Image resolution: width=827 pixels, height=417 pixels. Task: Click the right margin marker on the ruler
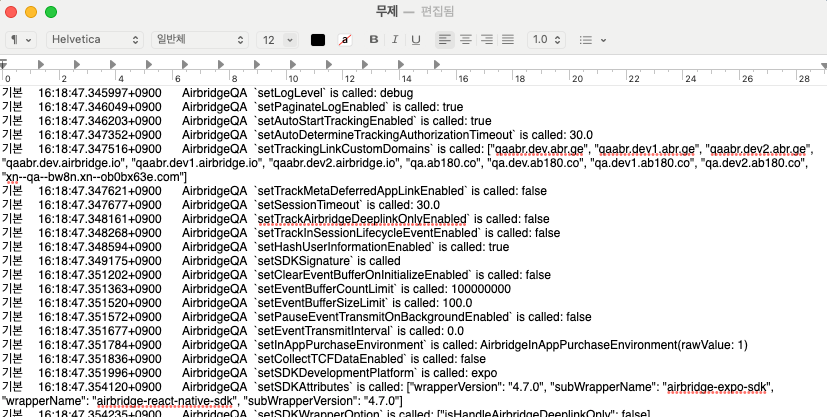tap(824, 66)
